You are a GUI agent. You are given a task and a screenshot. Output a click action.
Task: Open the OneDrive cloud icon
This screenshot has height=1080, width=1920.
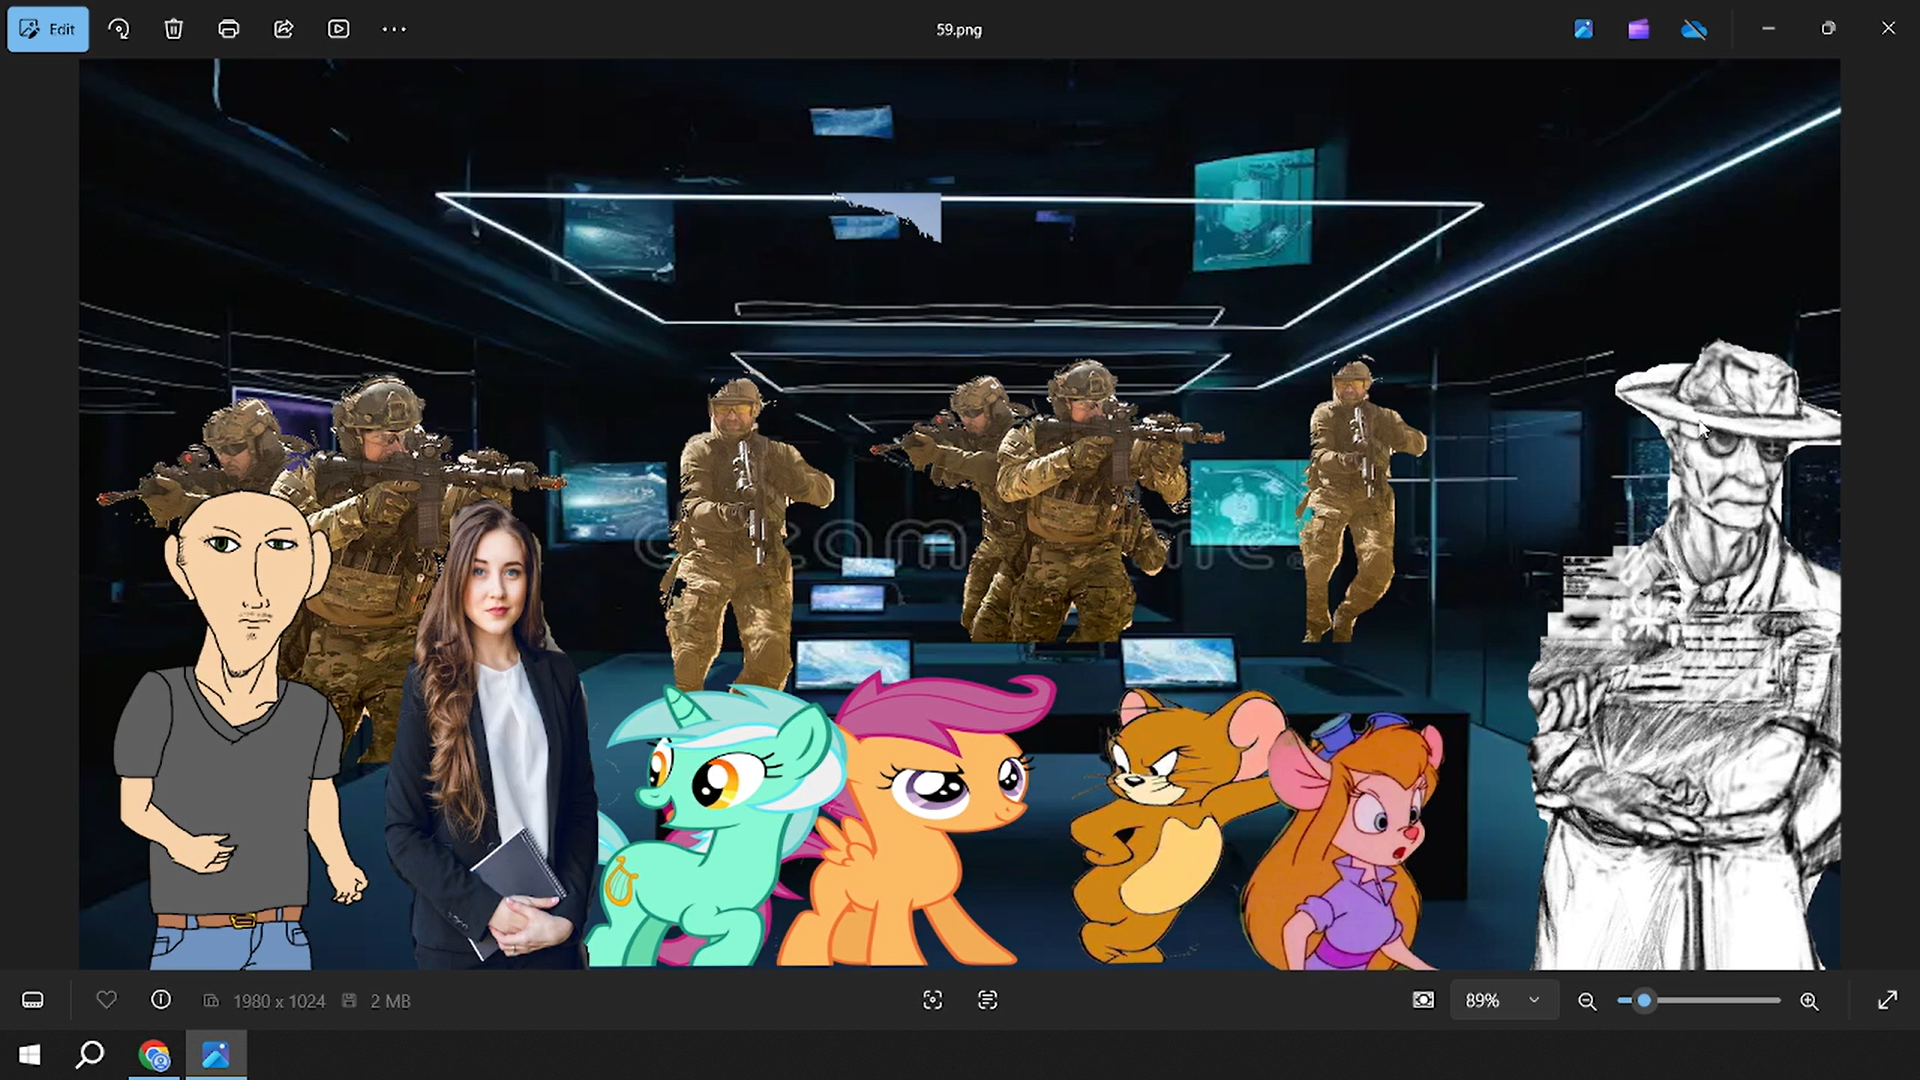1694,29
